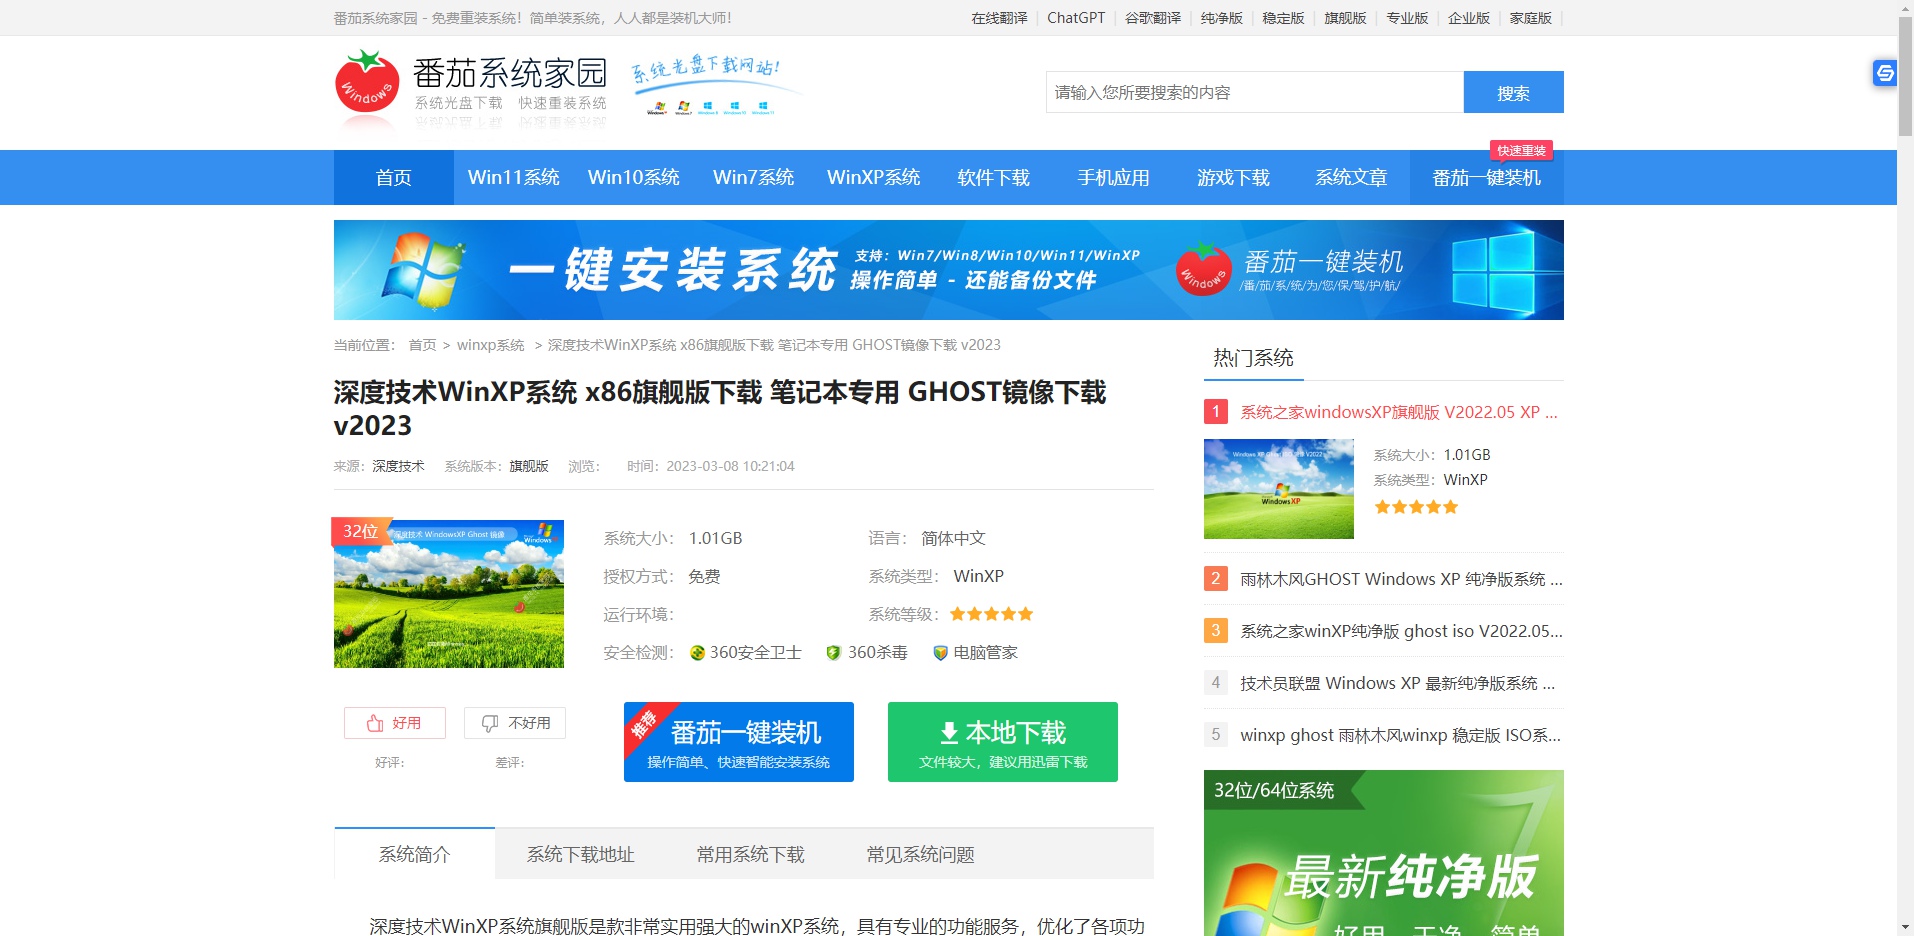
Task: Click the ChatGPT top link
Action: click(x=1076, y=18)
